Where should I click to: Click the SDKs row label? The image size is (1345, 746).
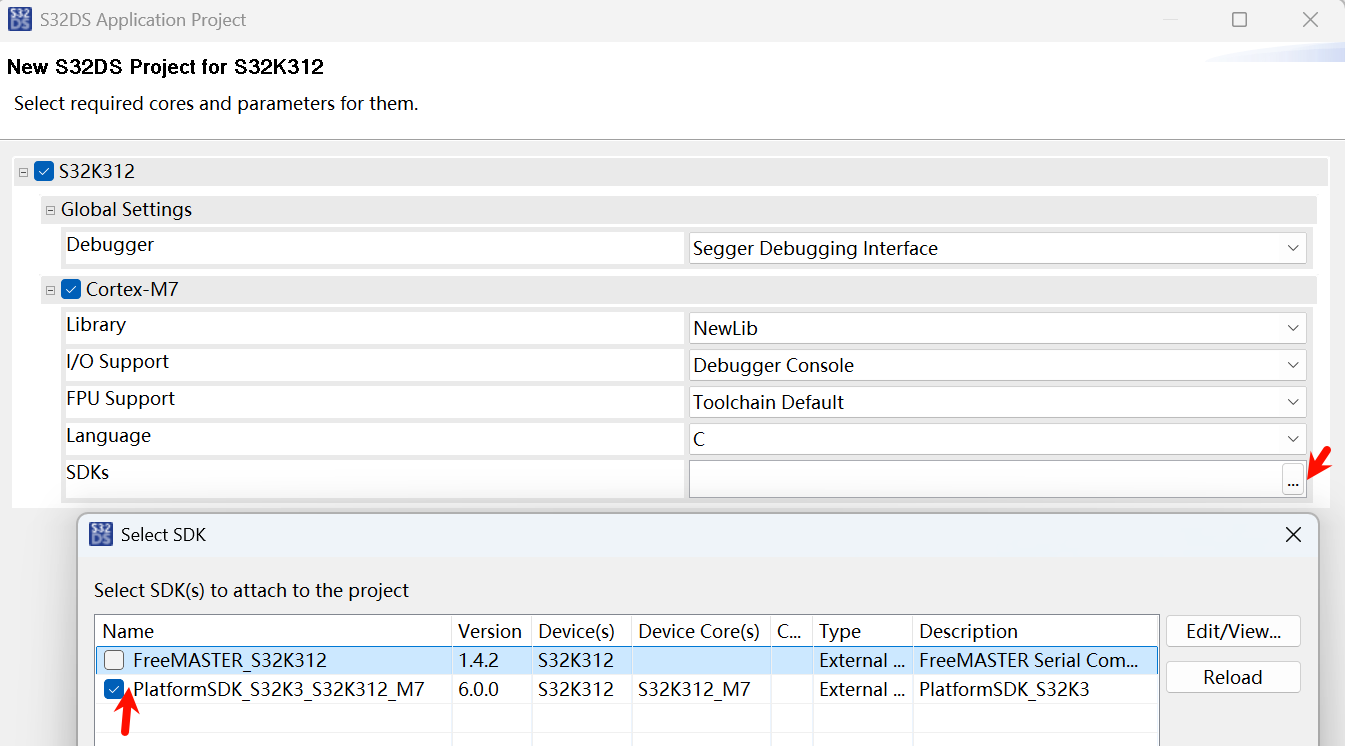(88, 472)
